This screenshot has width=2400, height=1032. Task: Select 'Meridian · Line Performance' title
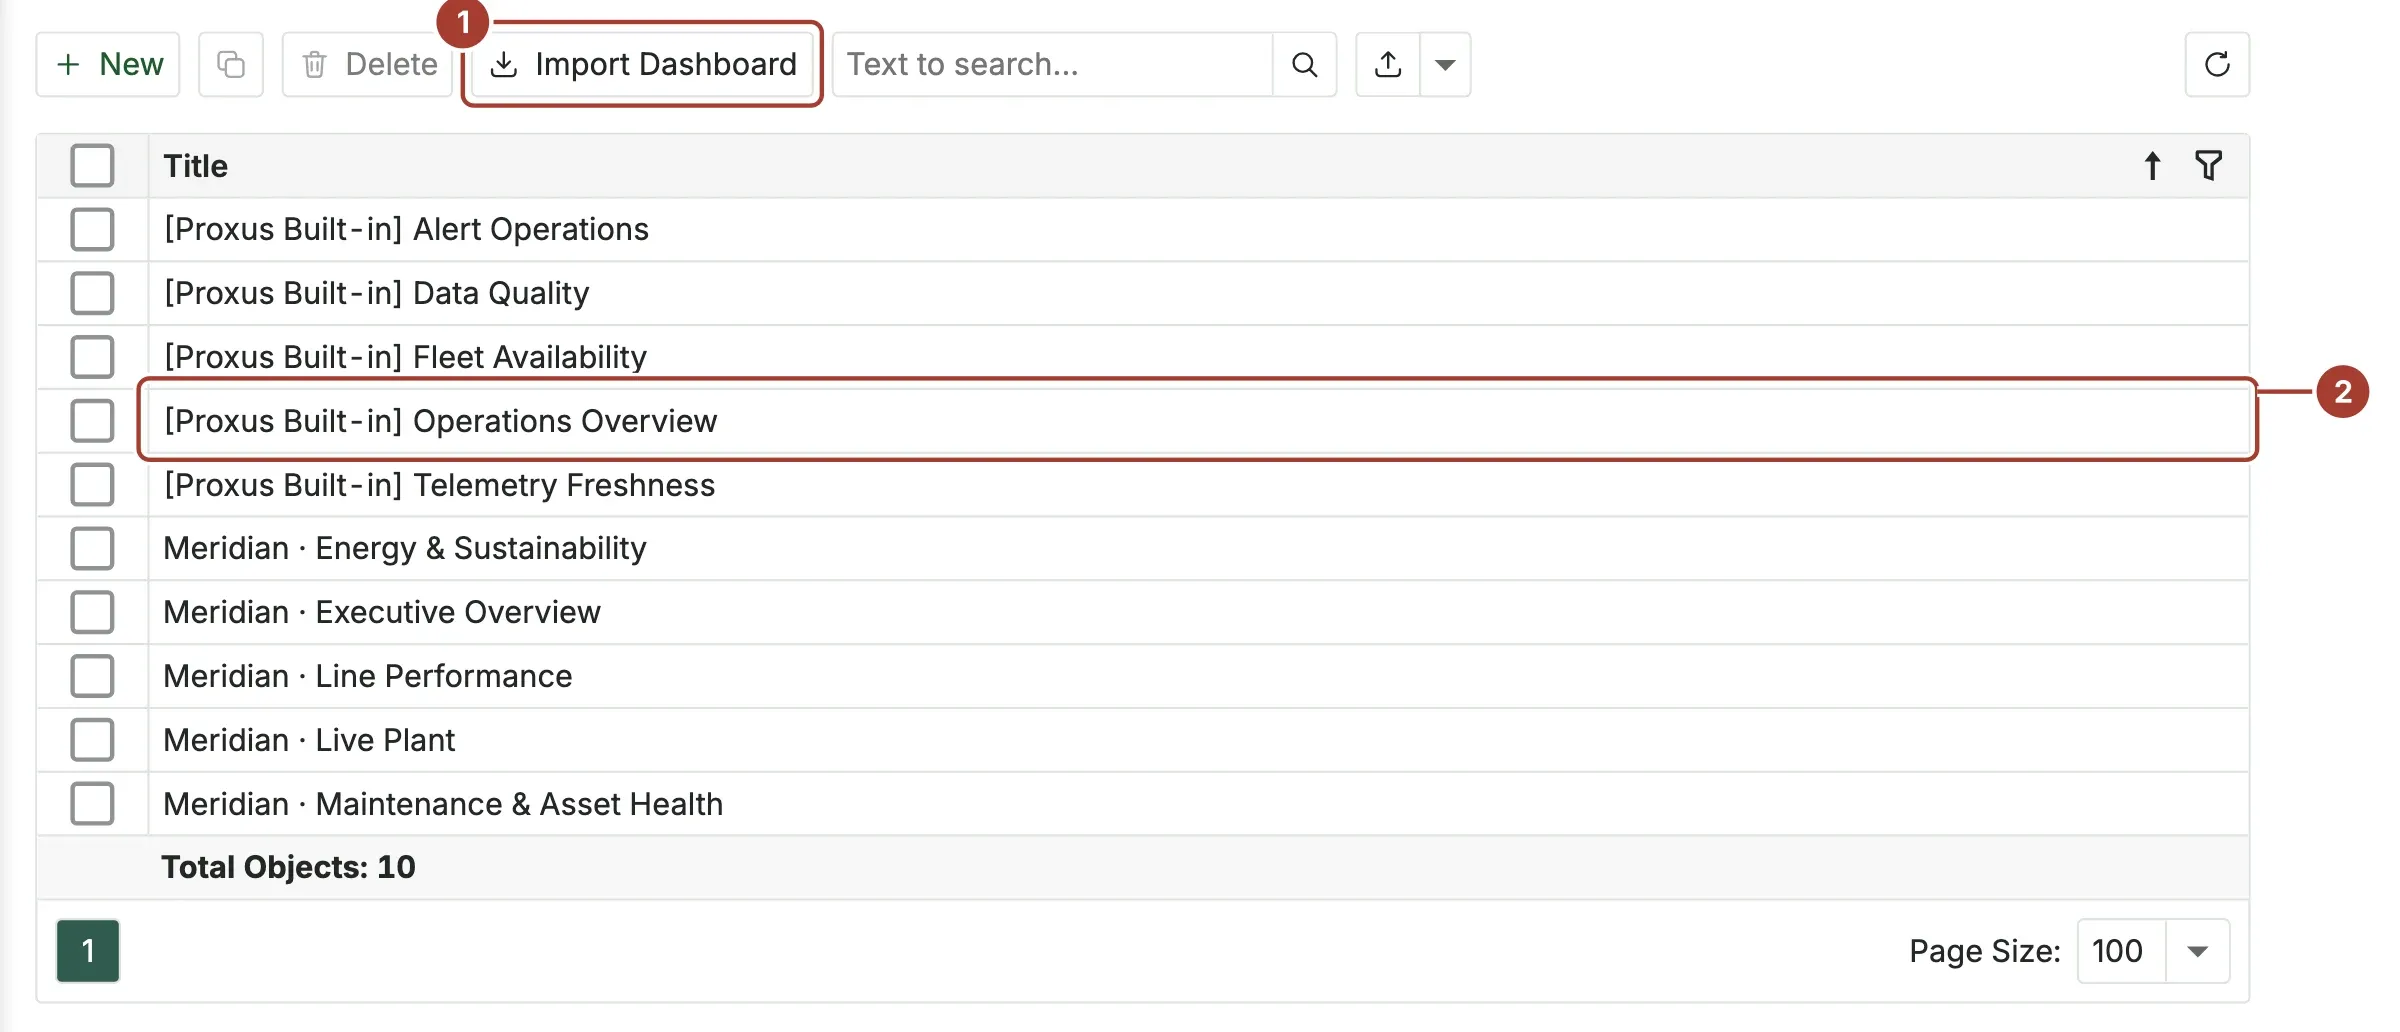pyautogui.click(x=368, y=677)
